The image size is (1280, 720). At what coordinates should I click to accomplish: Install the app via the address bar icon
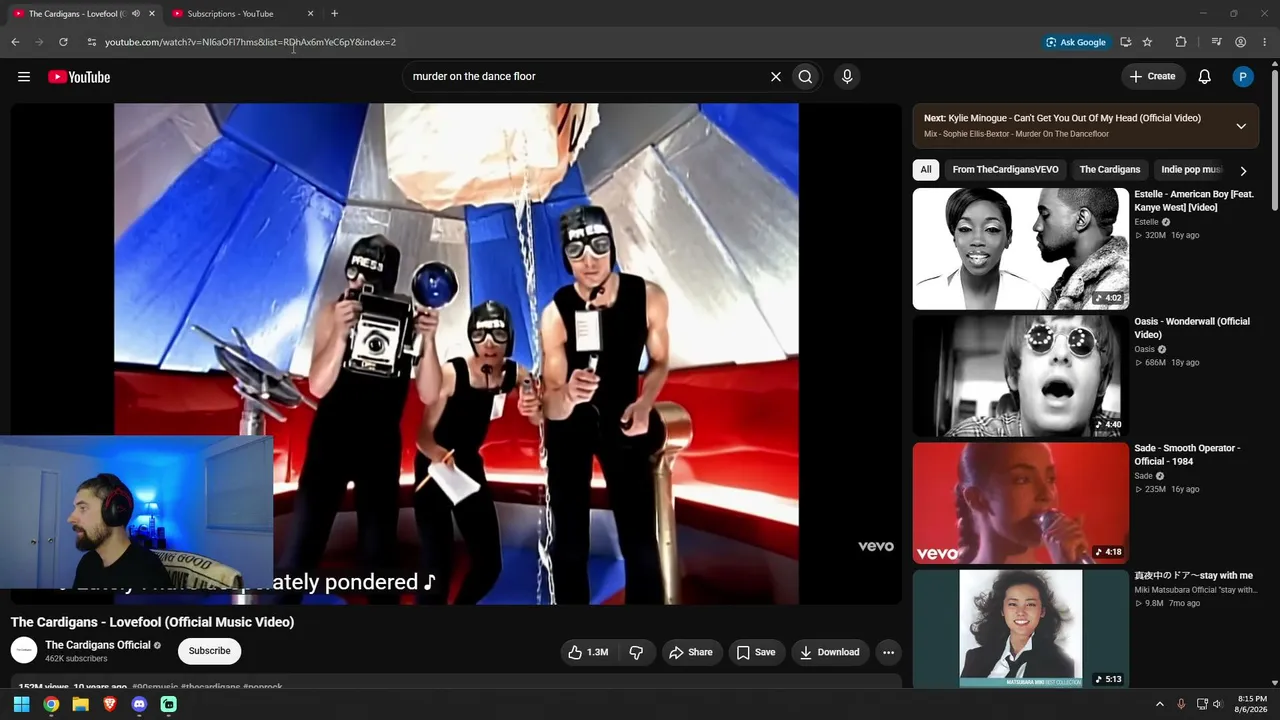pos(1126,42)
